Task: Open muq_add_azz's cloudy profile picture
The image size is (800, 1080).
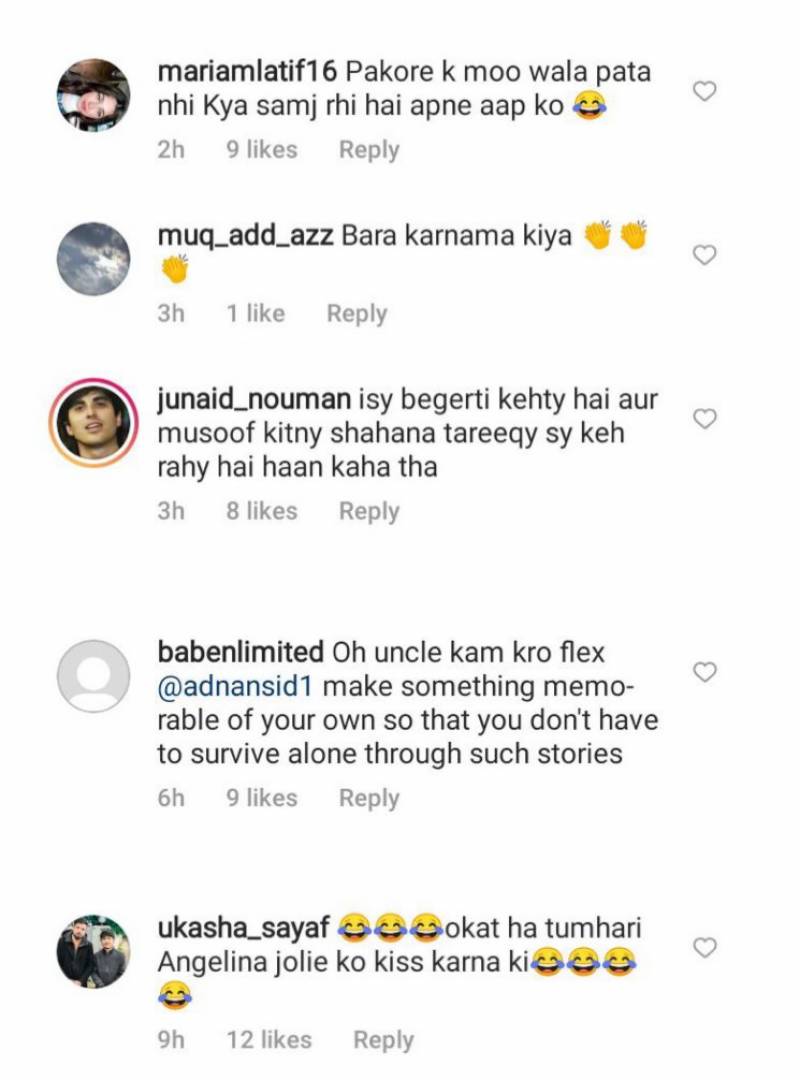Action: (x=93, y=258)
